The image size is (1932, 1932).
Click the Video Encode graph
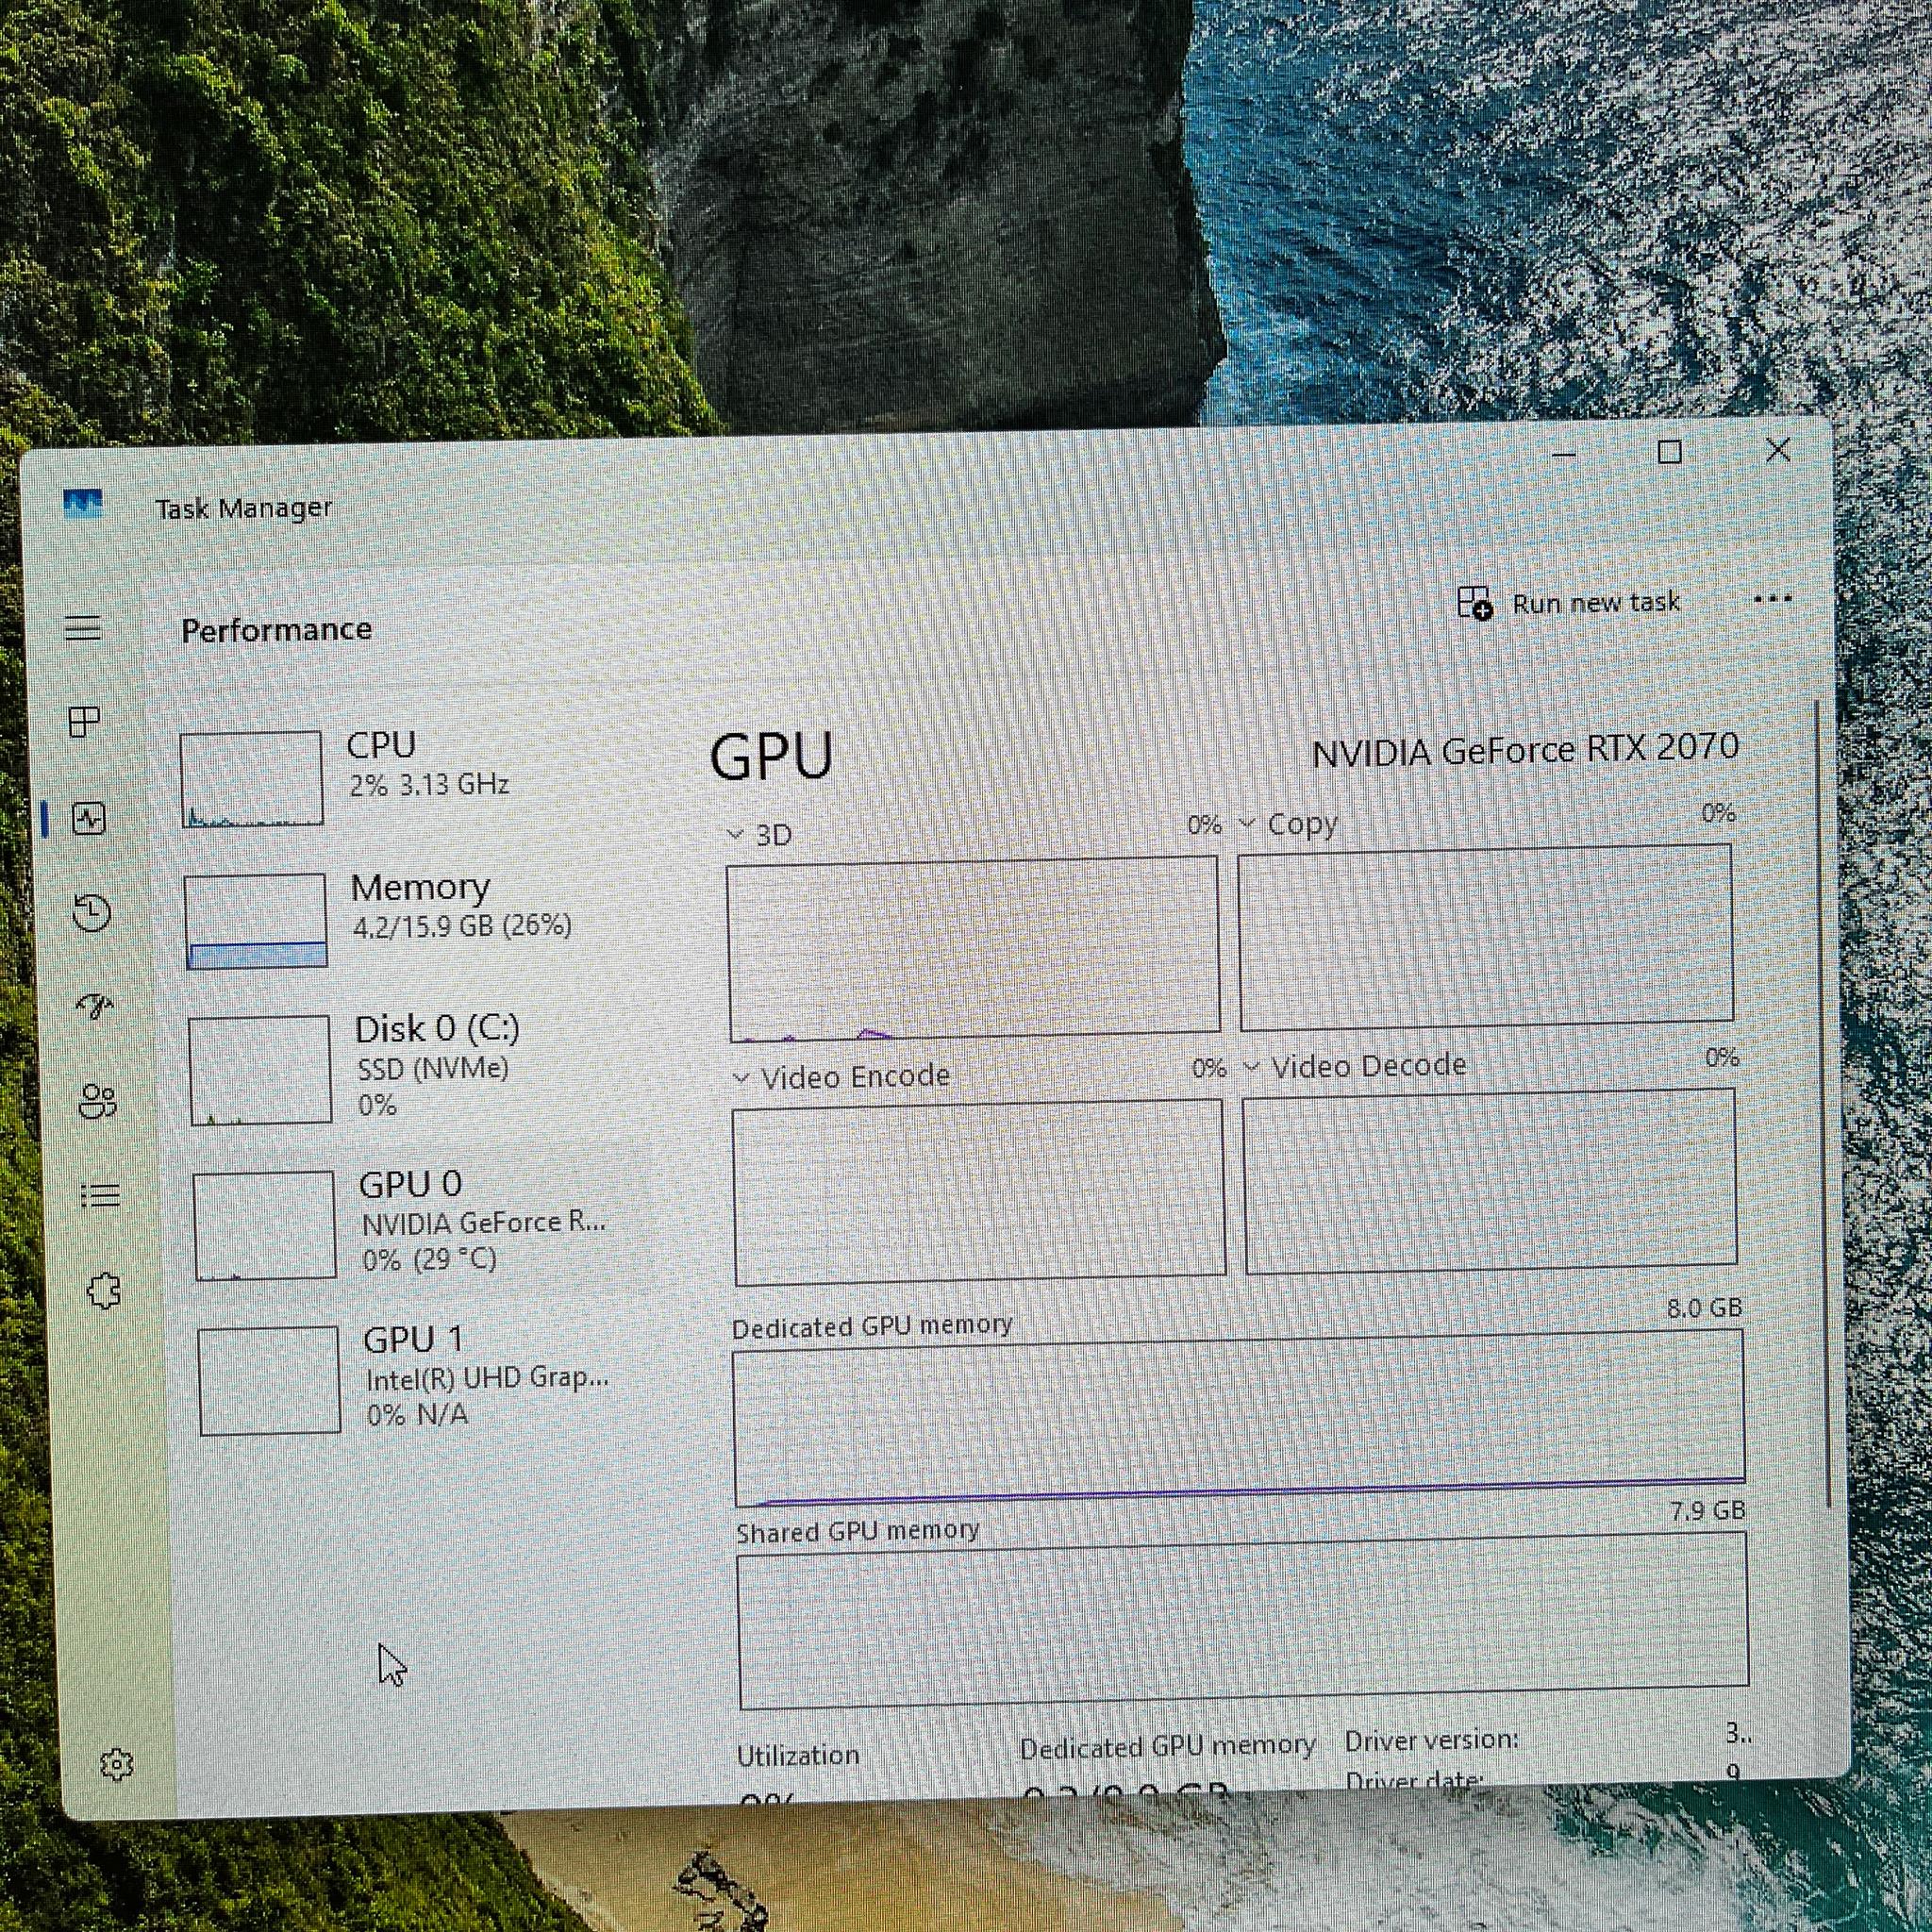click(979, 1191)
